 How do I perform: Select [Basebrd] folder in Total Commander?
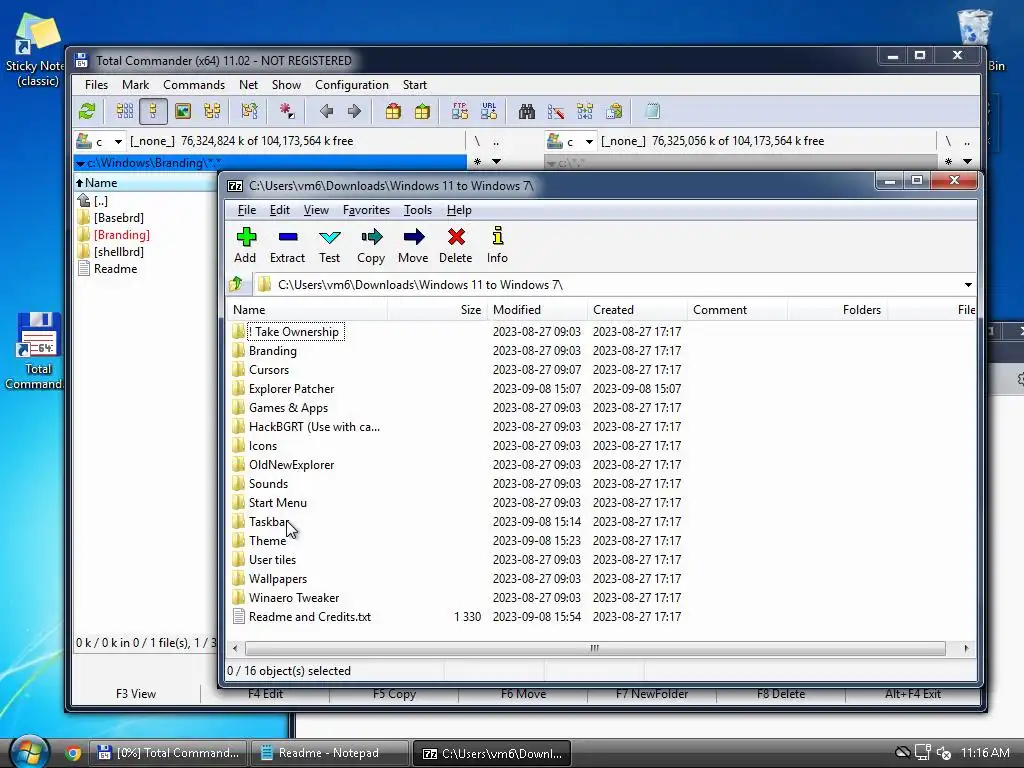pyautogui.click(x=118, y=217)
